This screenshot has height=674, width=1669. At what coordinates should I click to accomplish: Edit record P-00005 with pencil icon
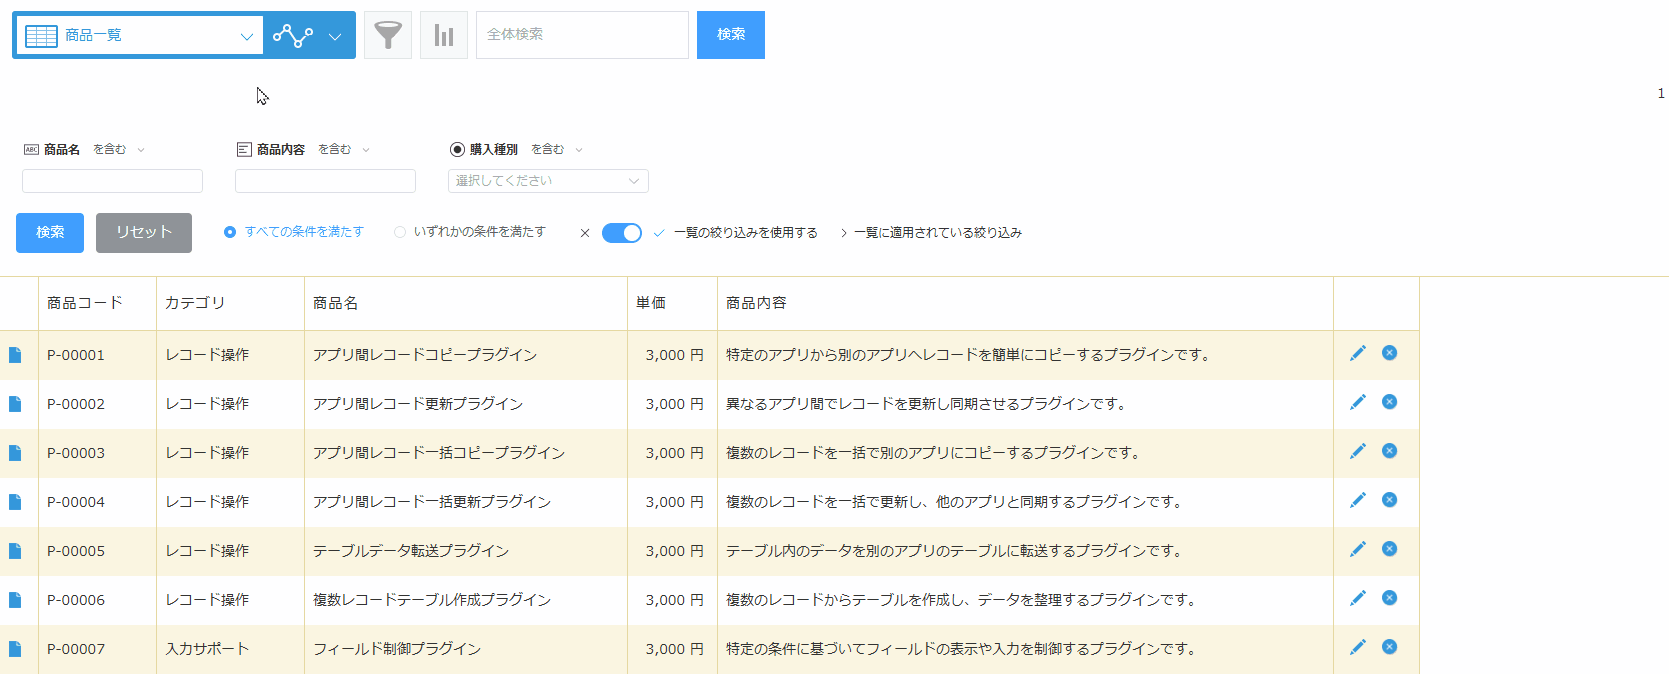coord(1357,549)
